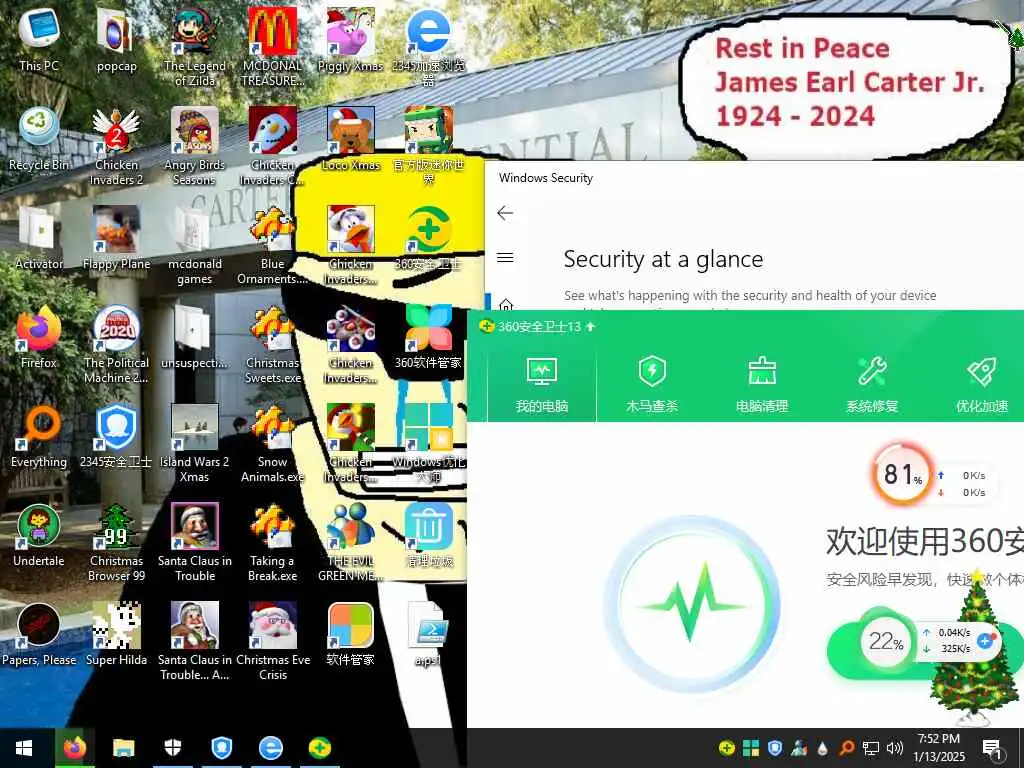The image size is (1024, 768).
Task: Open Firefox from the desktop
Action: [39, 337]
